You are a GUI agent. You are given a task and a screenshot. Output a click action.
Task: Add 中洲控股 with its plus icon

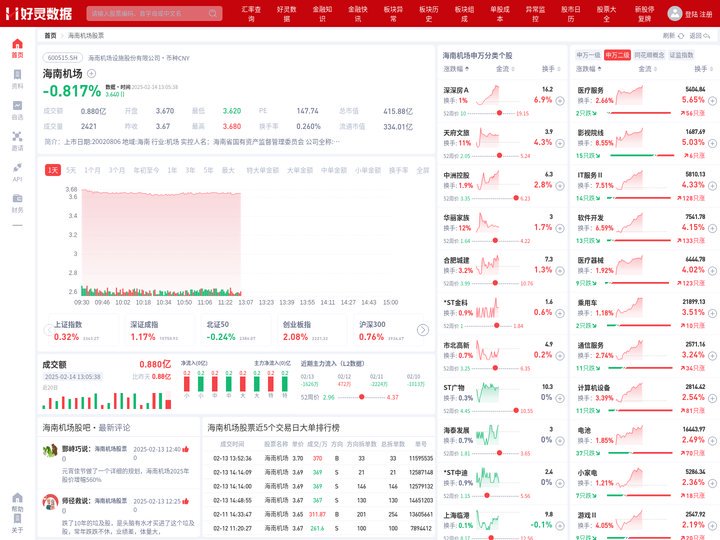tap(560, 186)
